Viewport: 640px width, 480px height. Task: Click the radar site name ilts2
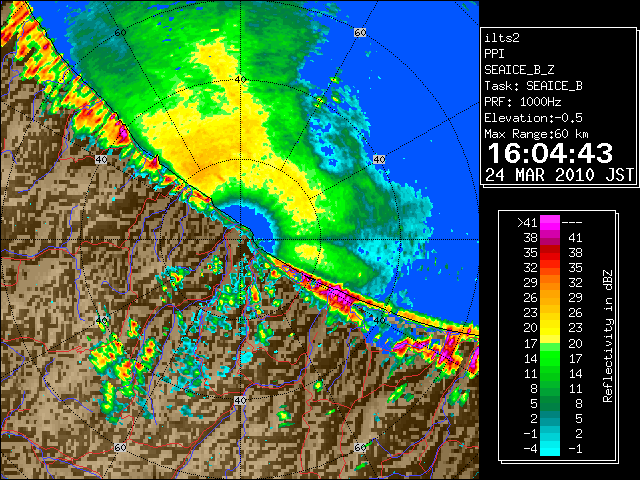[502, 38]
